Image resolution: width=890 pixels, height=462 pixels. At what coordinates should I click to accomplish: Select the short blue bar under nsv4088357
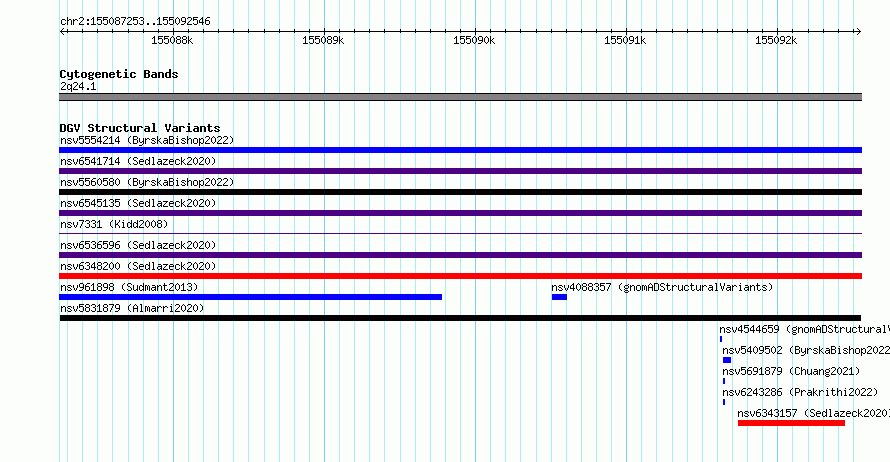(x=559, y=297)
